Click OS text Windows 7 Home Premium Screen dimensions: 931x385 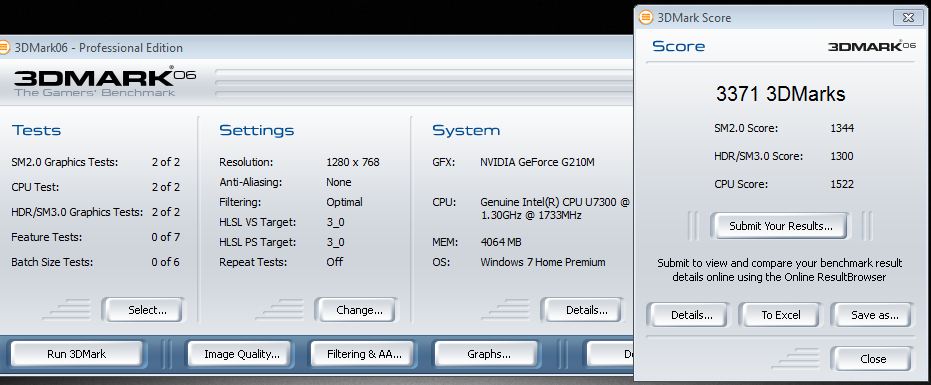(x=543, y=262)
